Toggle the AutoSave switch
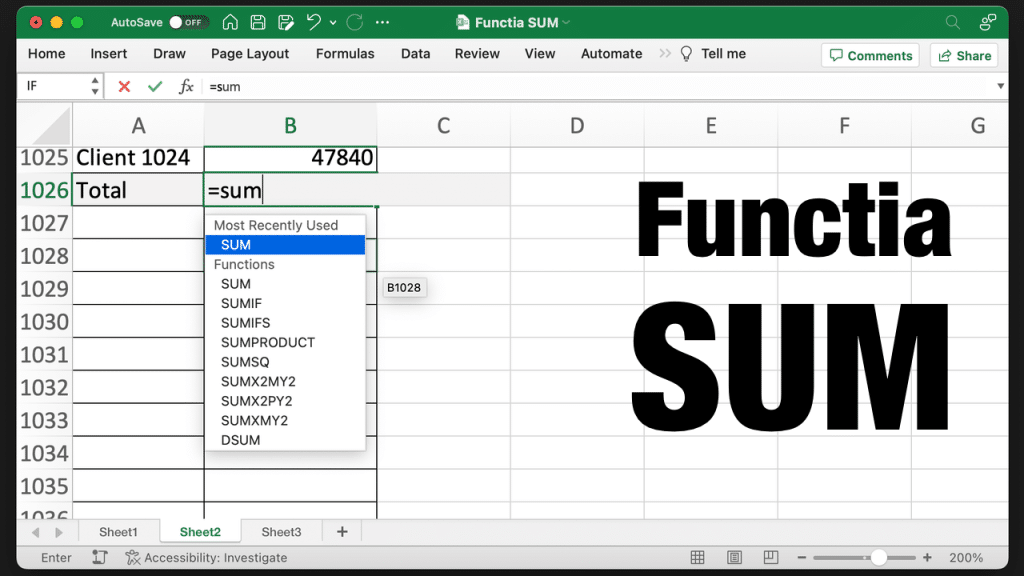Screen dimensions: 1024x576 pyautogui.click(x=188, y=22)
